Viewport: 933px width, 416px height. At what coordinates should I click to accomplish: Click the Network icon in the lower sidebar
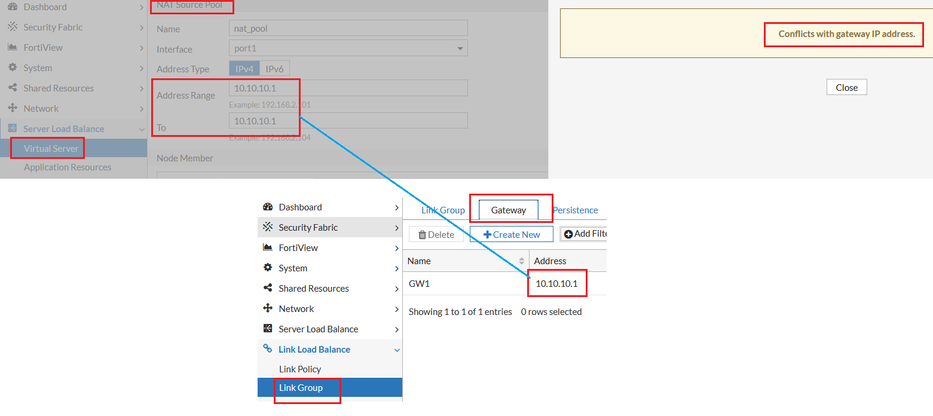click(268, 308)
